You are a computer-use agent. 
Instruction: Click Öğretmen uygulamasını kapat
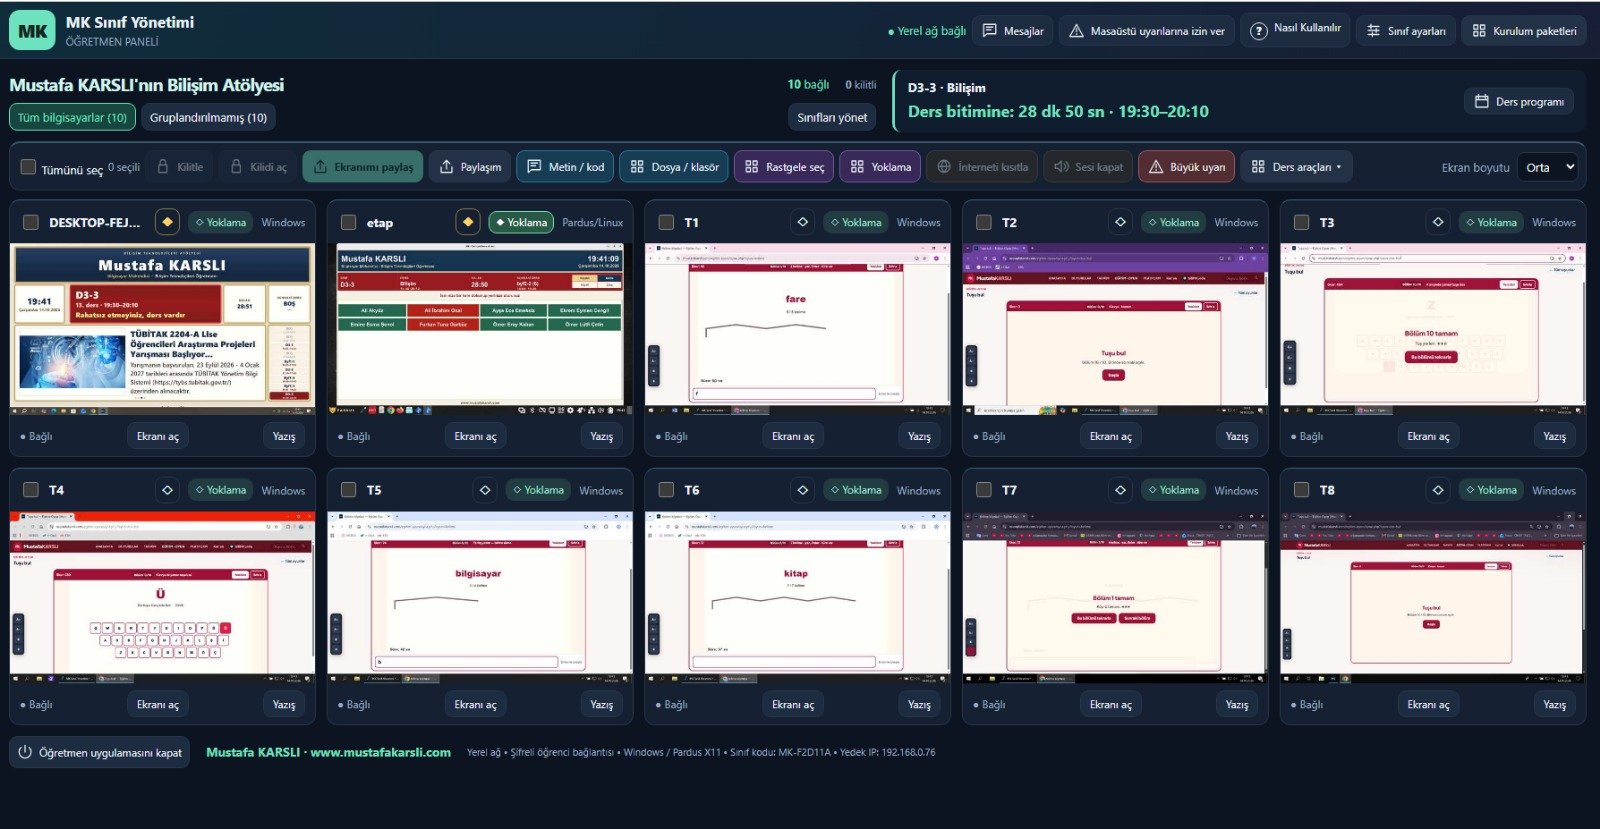100,752
